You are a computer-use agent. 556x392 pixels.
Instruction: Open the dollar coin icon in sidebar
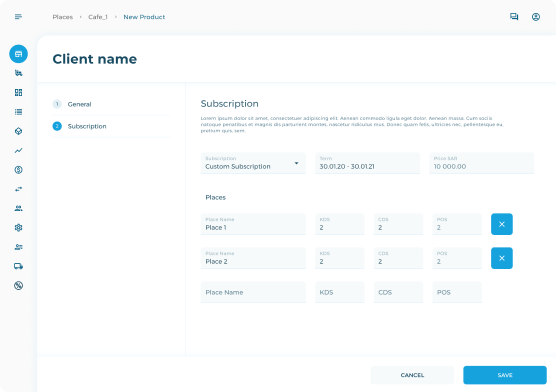(x=18, y=170)
